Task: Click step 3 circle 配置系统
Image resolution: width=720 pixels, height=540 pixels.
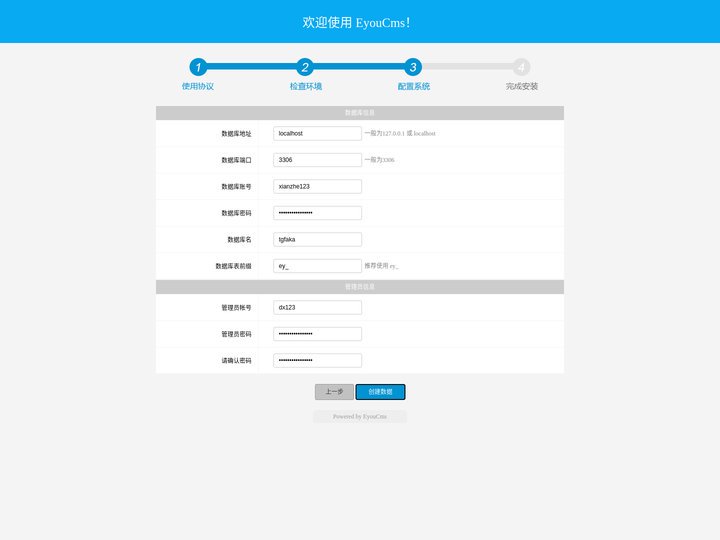Action: [x=413, y=67]
